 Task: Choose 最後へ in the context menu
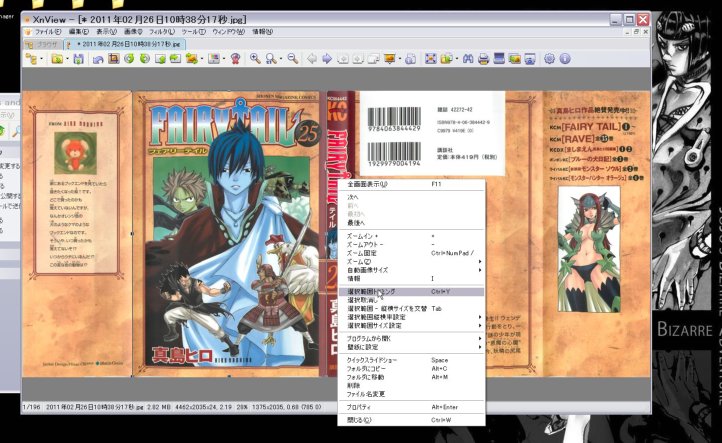411,223
